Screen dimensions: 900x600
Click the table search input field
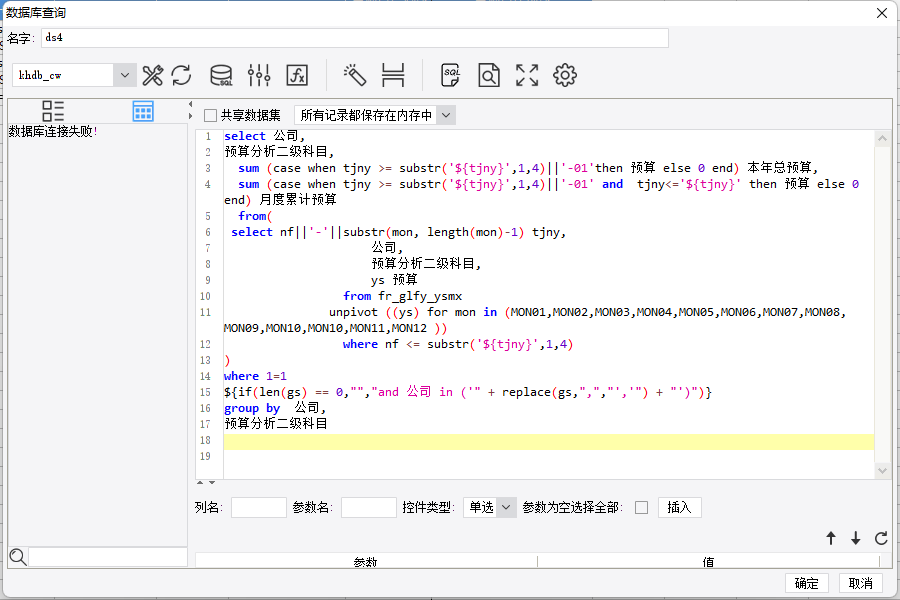(108, 556)
